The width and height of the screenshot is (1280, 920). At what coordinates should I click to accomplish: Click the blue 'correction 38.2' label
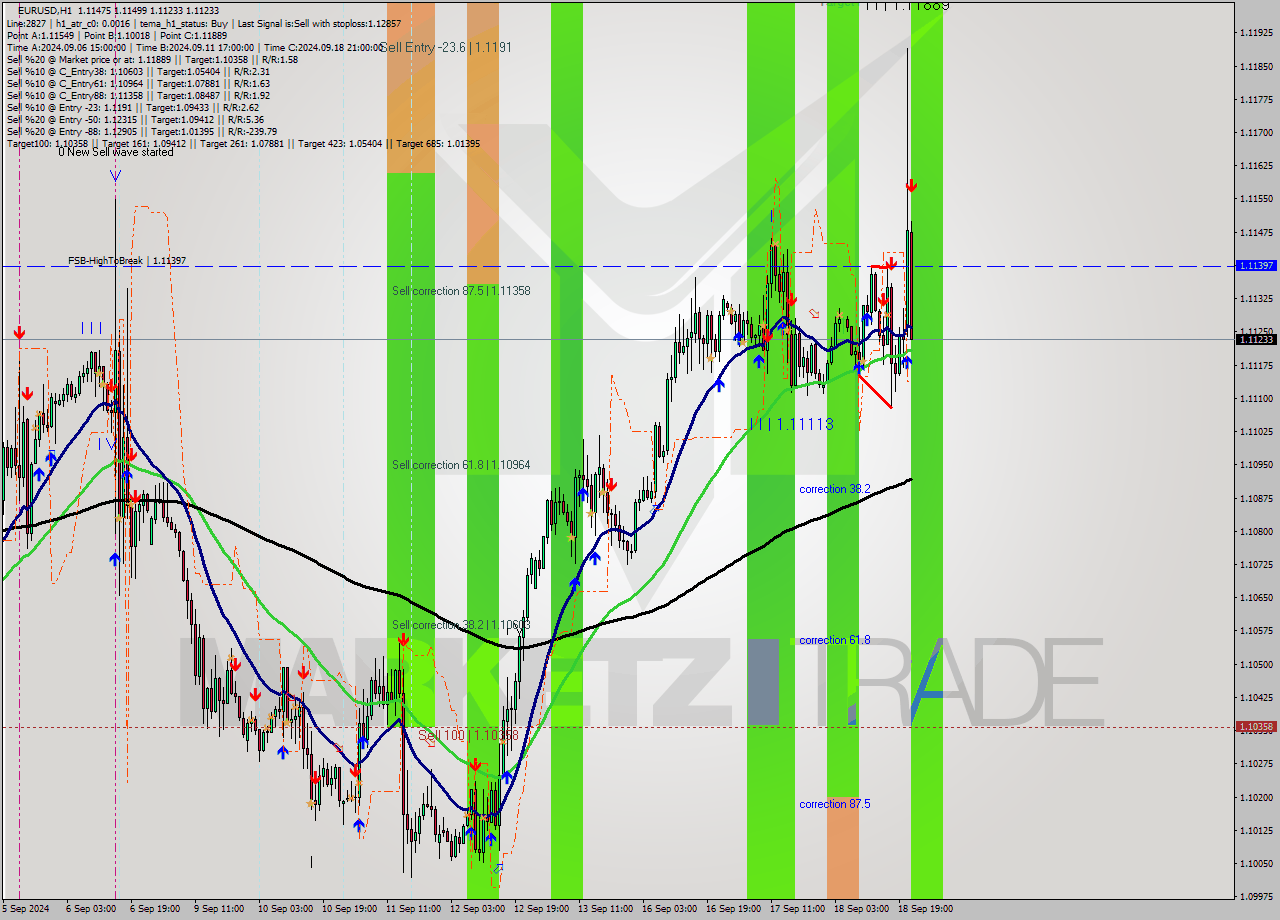835,489
